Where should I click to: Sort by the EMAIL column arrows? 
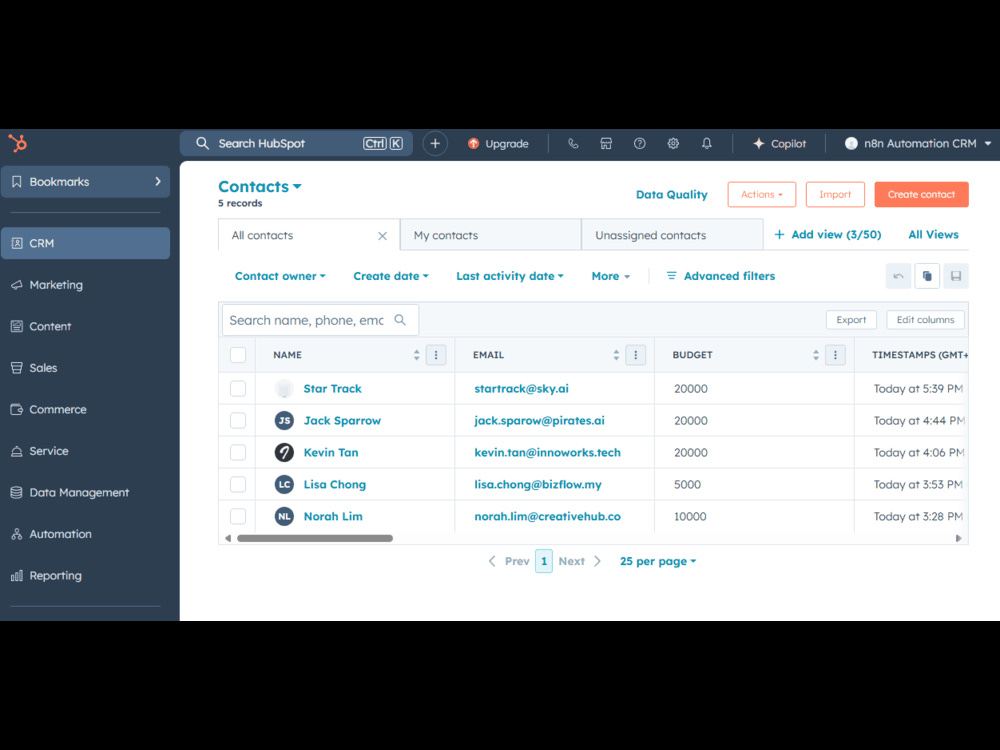click(616, 355)
